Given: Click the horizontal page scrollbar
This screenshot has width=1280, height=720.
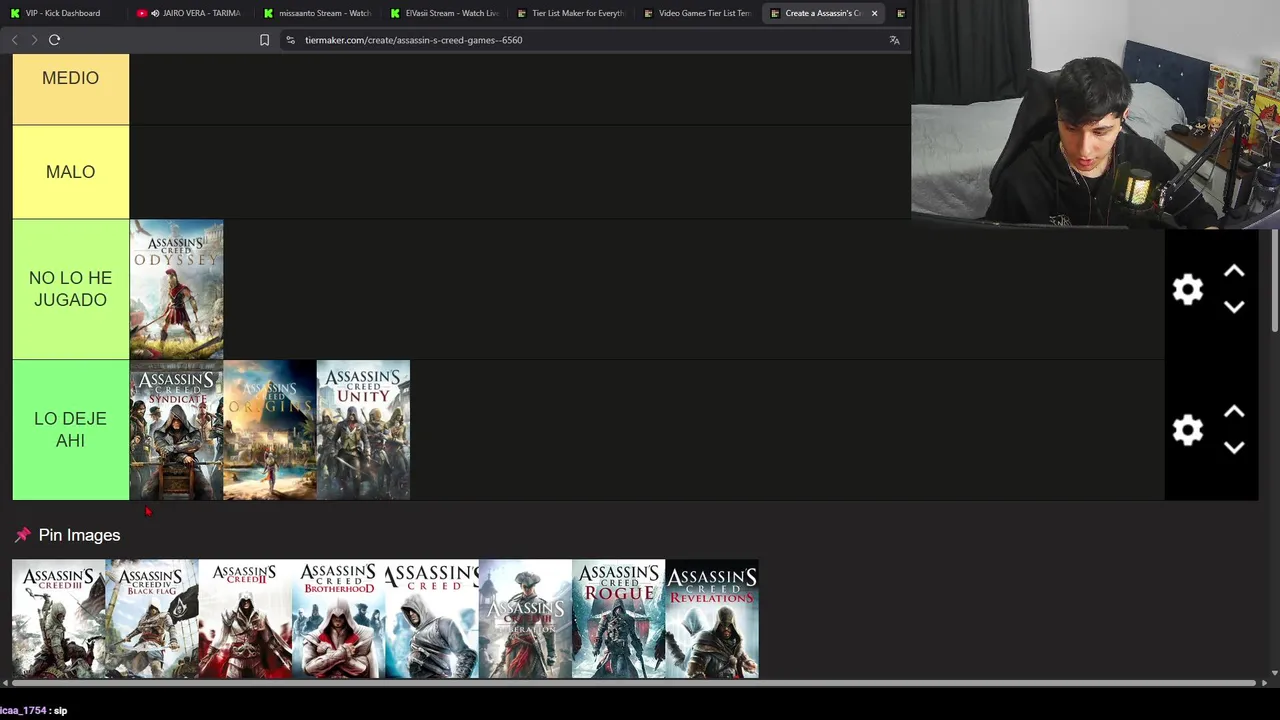Looking at the screenshot, I should (x=634, y=683).
